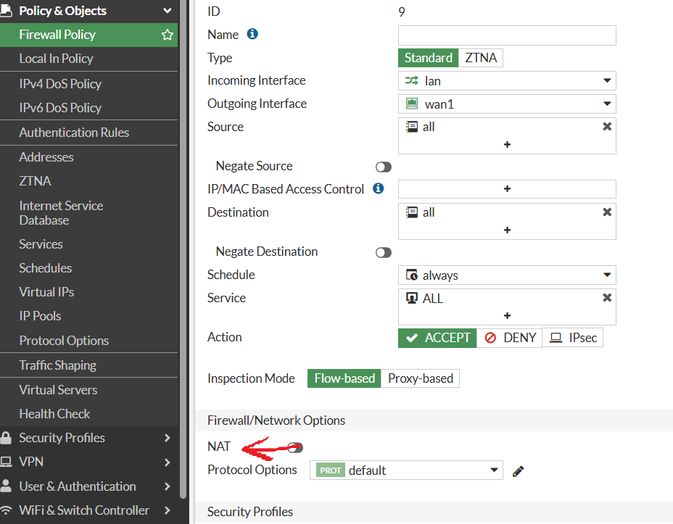
Task: Add an IP/MAC Based Access Control entry
Action: pyautogui.click(x=507, y=189)
